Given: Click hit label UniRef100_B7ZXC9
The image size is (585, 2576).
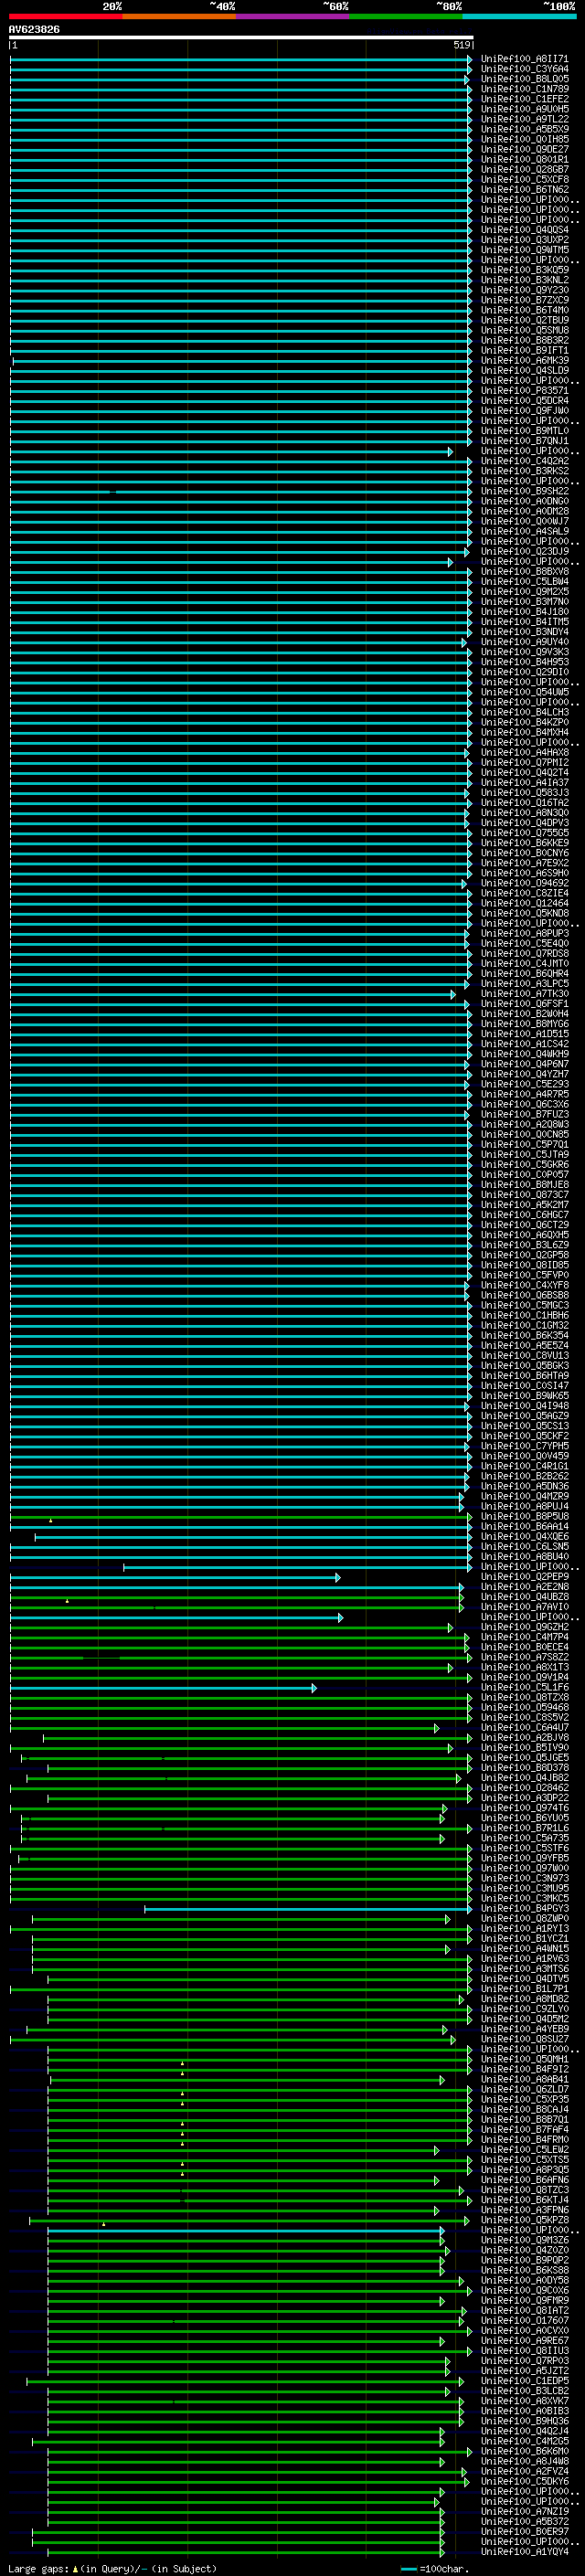Looking at the screenshot, I should tap(525, 300).
